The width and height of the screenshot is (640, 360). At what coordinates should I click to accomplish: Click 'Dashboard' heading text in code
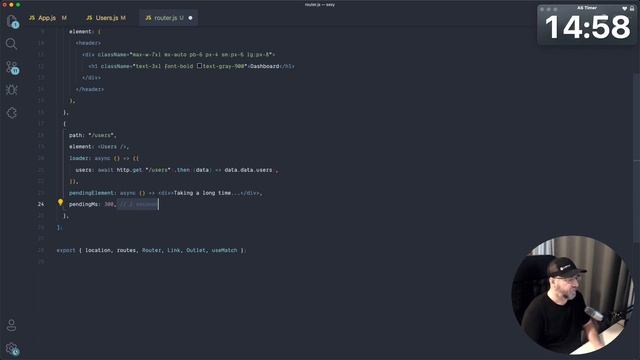(x=264, y=66)
